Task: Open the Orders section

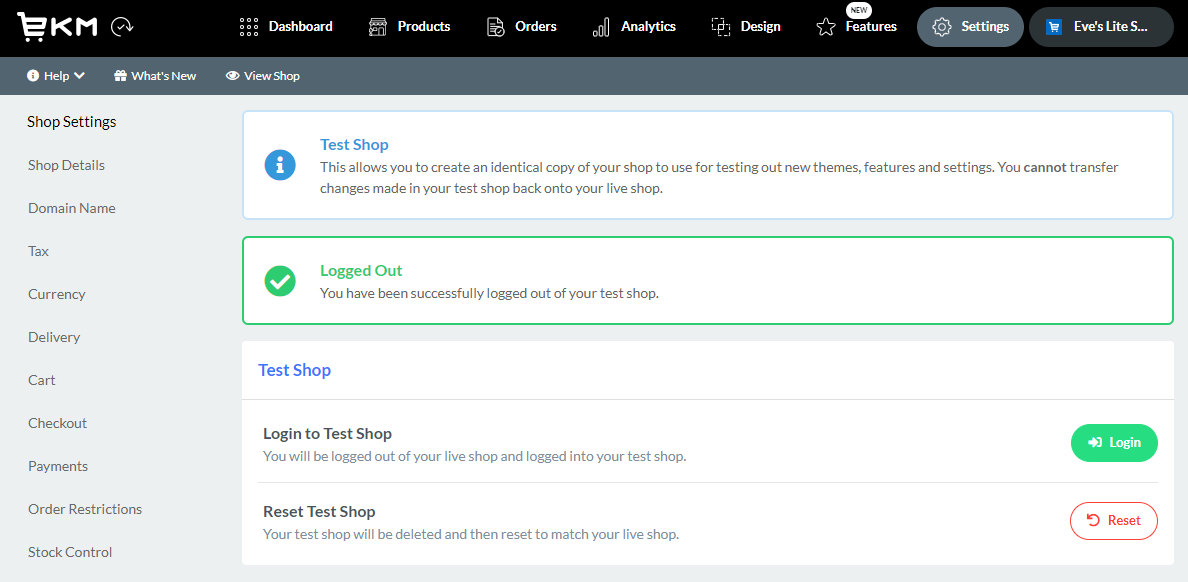Action: click(x=521, y=27)
